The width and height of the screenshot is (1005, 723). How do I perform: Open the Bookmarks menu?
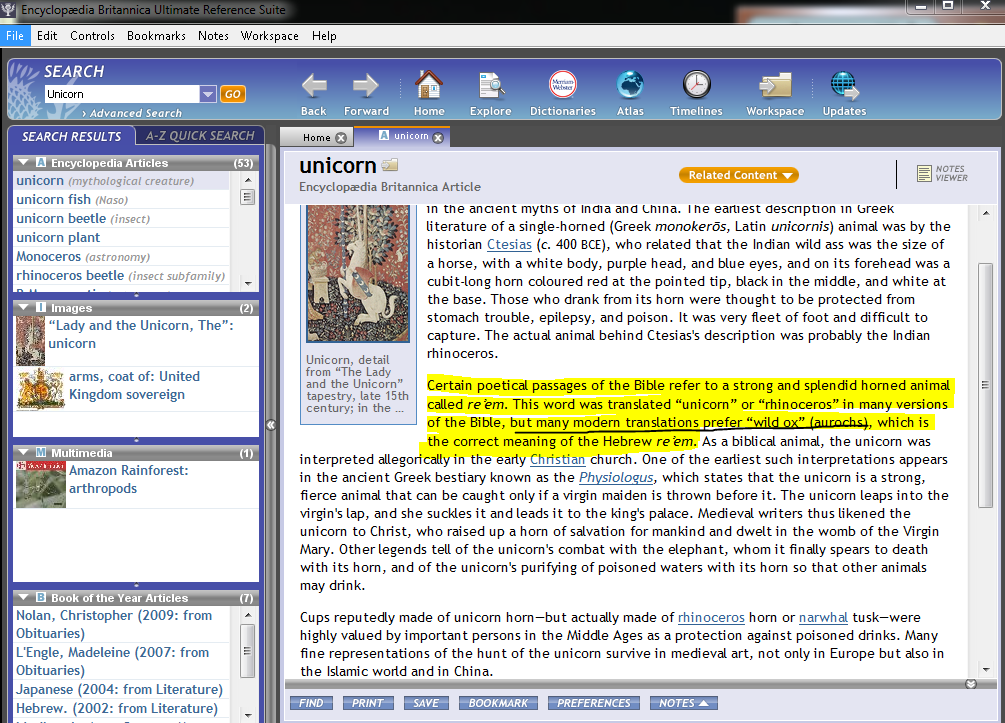(x=156, y=36)
